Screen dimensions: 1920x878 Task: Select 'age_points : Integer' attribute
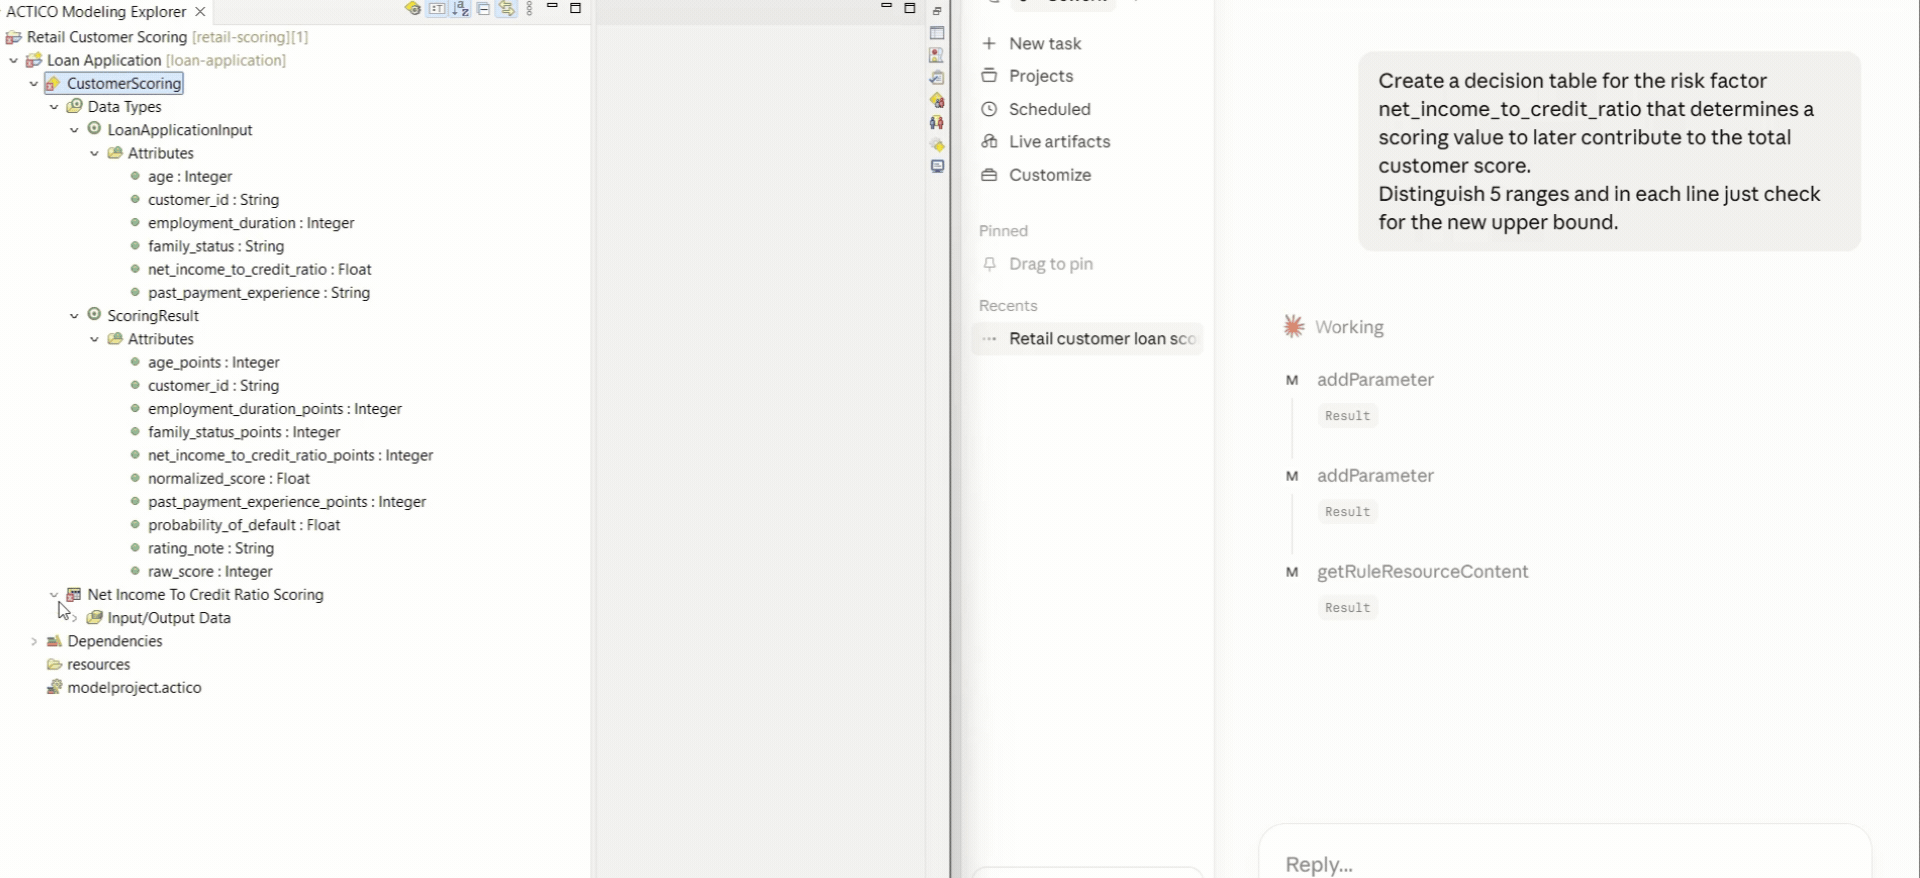[x=214, y=362]
